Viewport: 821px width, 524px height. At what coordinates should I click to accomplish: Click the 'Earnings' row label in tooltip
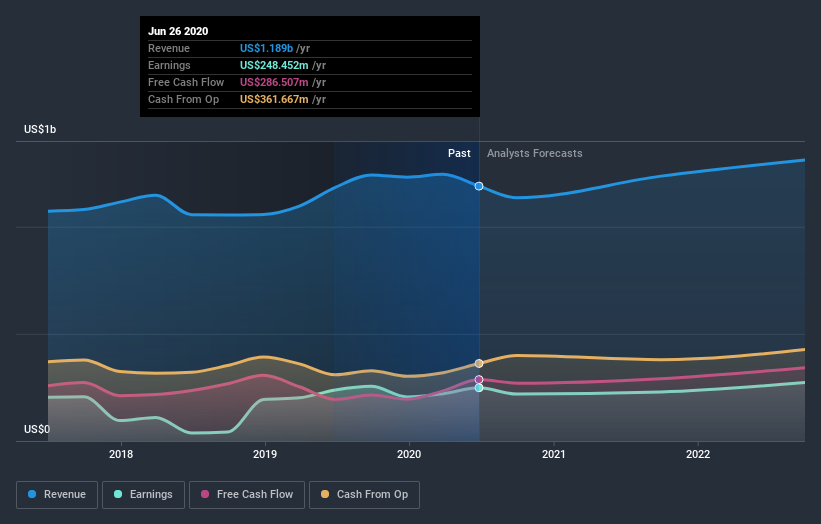pos(169,65)
